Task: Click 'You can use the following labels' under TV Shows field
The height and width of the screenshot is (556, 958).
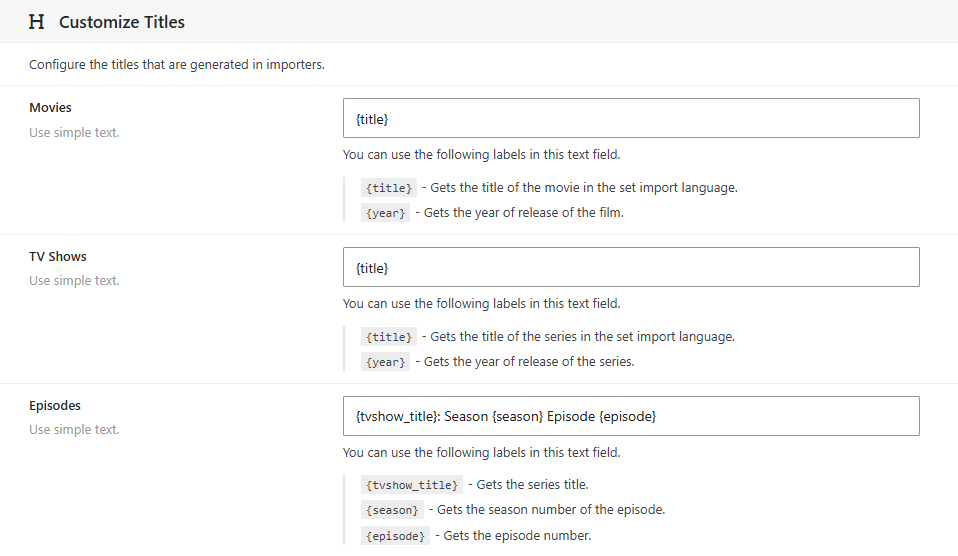Action: (481, 304)
